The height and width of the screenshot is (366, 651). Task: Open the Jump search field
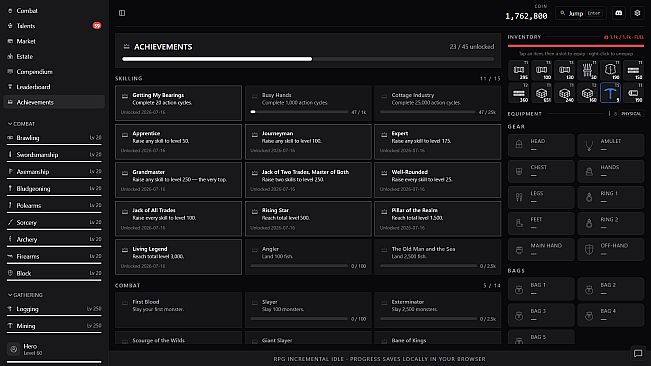[581, 13]
